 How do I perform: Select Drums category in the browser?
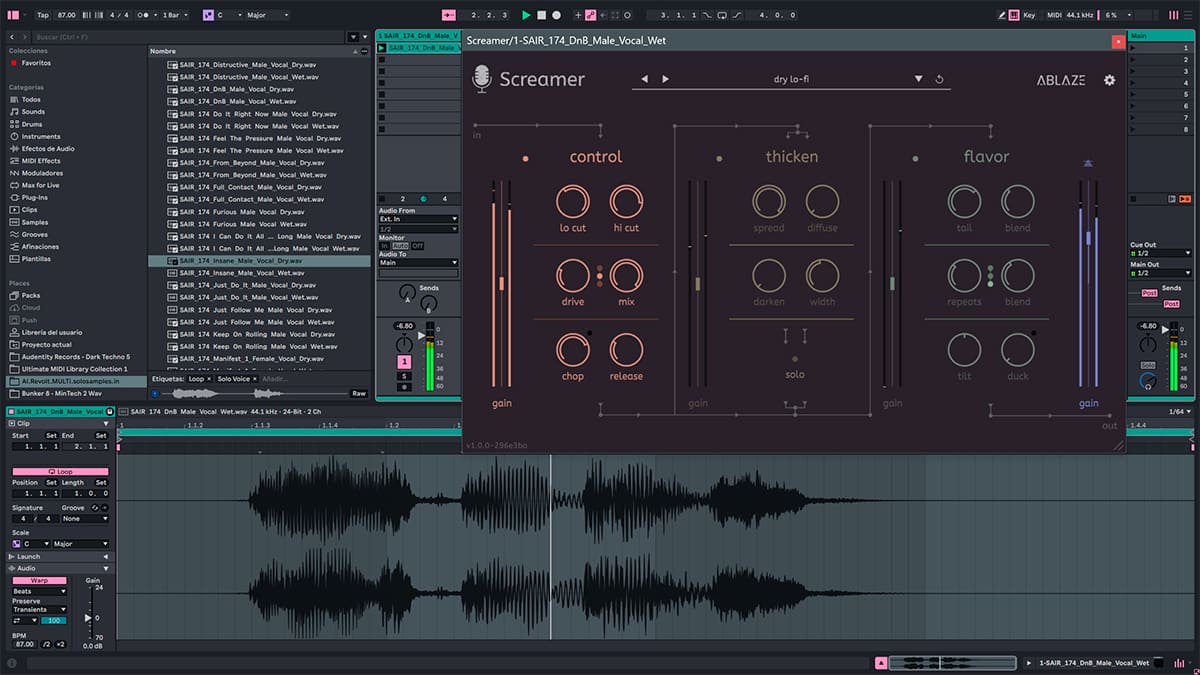click(x=32, y=124)
